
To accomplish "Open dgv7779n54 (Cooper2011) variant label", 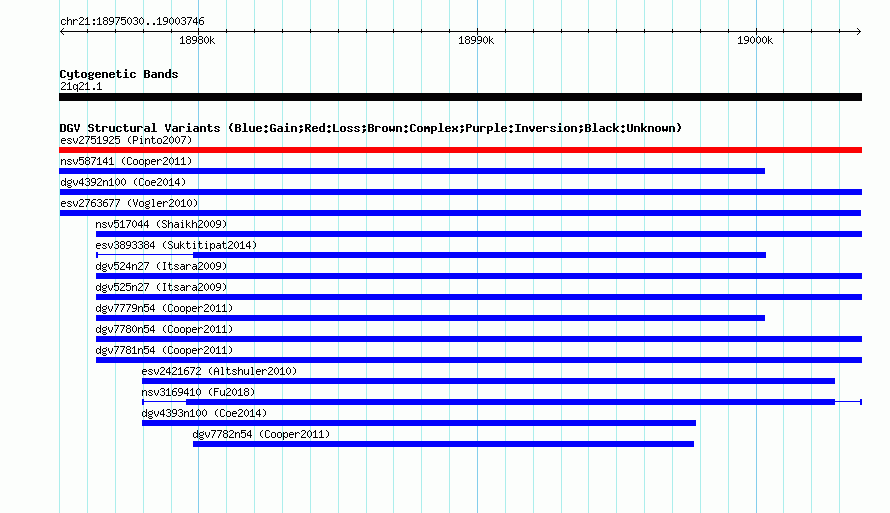I will pyautogui.click(x=164, y=308).
